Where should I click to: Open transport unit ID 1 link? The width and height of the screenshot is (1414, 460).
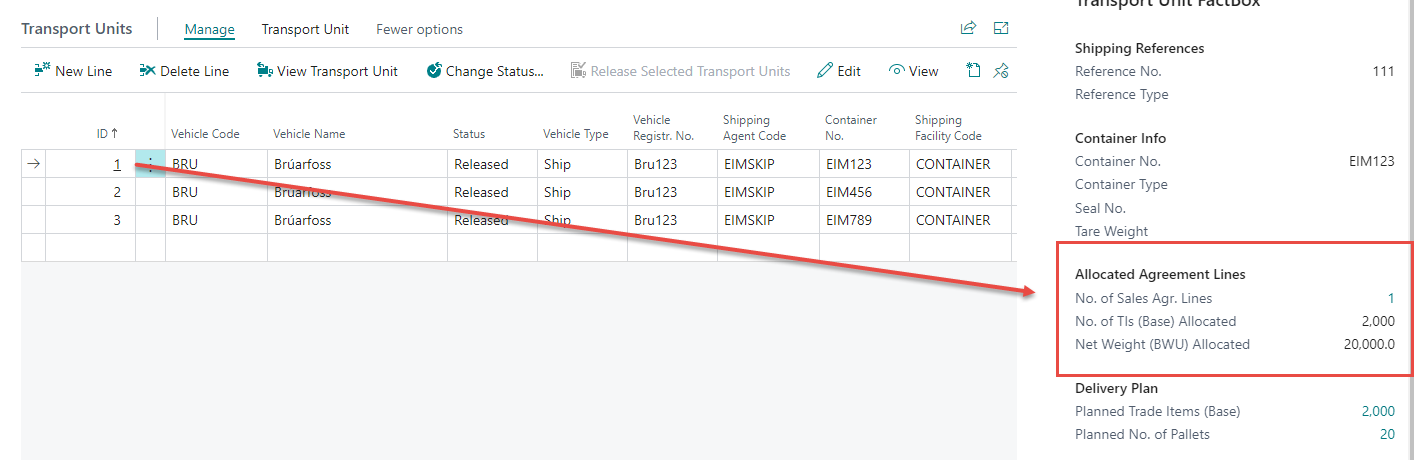click(x=117, y=165)
